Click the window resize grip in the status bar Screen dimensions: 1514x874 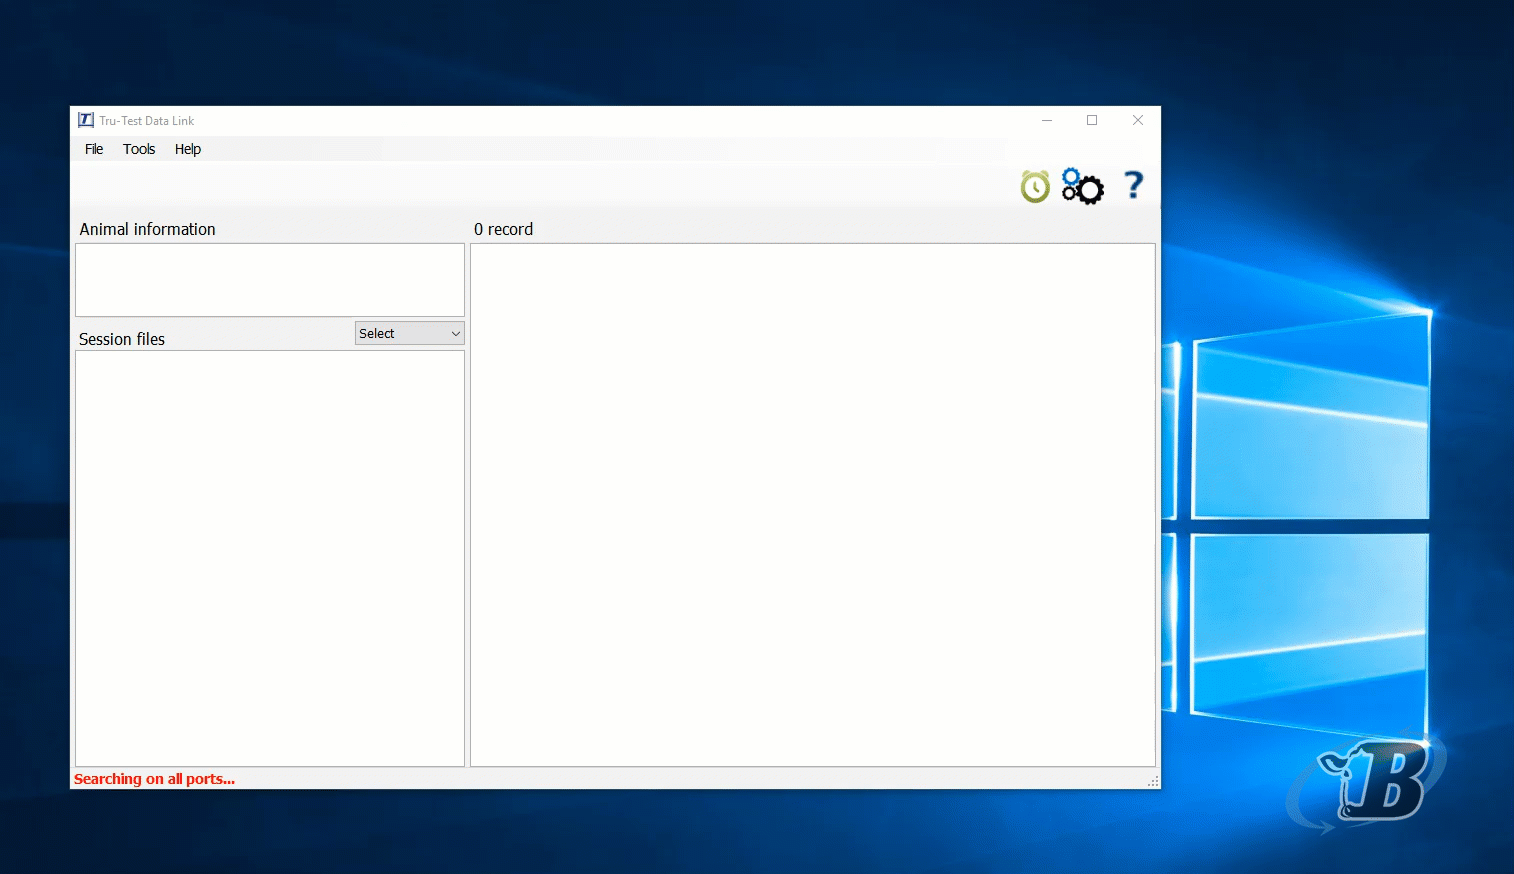coord(1153,781)
